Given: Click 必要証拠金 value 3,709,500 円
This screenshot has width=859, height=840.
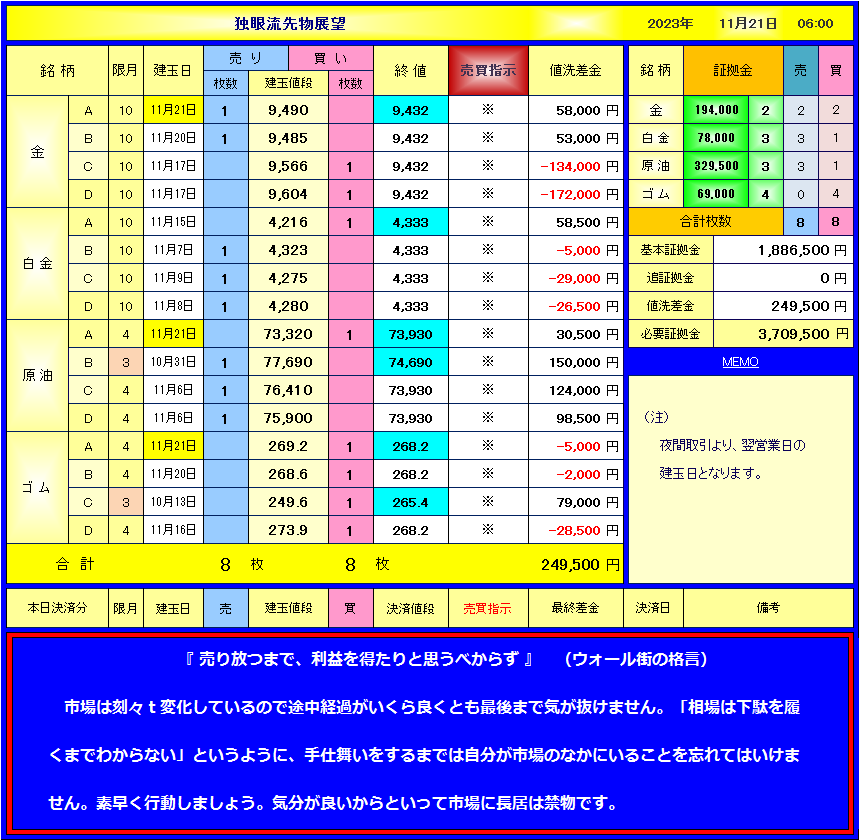Looking at the screenshot, I should point(783,334).
